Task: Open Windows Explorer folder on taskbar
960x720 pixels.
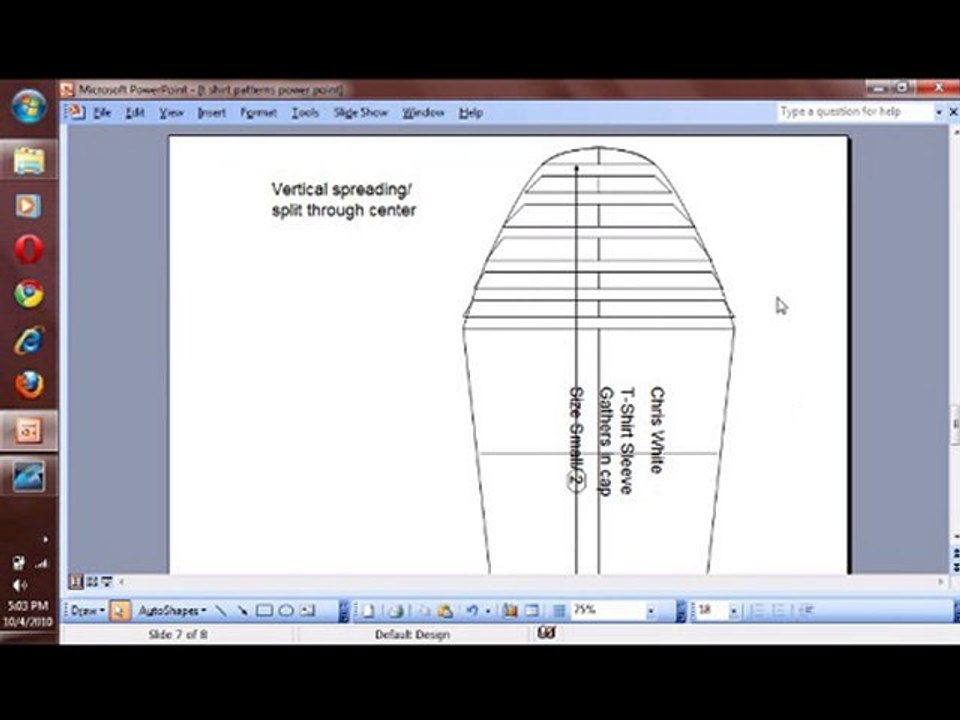Action: click(x=29, y=160)
